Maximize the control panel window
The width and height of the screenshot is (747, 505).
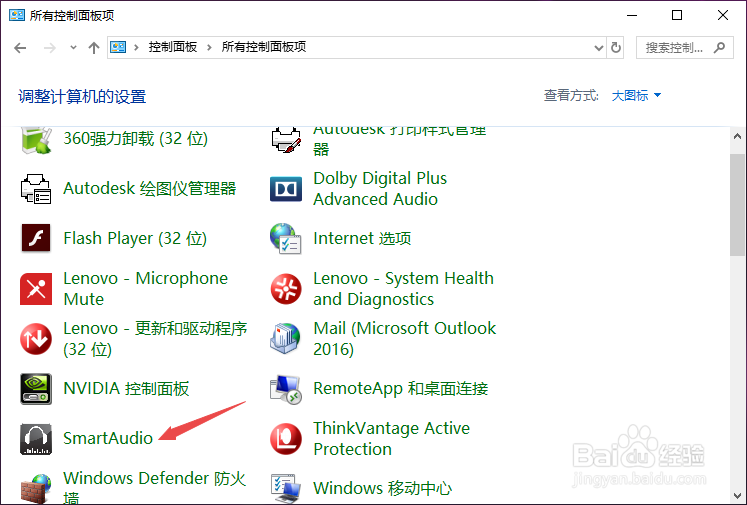pyautogui.click(x=677, y=15)
